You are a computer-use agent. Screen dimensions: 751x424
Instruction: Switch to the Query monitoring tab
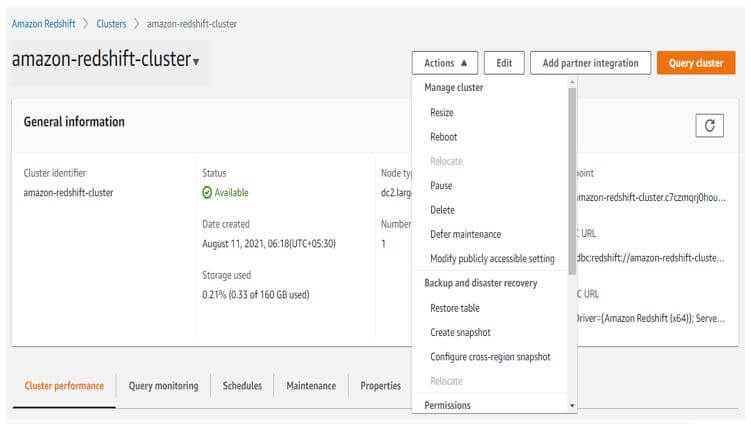coord(163,386)
